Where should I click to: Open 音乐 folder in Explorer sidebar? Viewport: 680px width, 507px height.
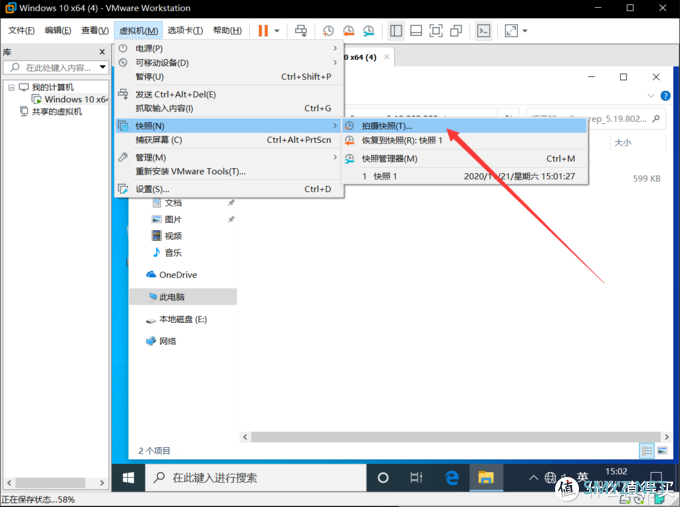[167, 252]
